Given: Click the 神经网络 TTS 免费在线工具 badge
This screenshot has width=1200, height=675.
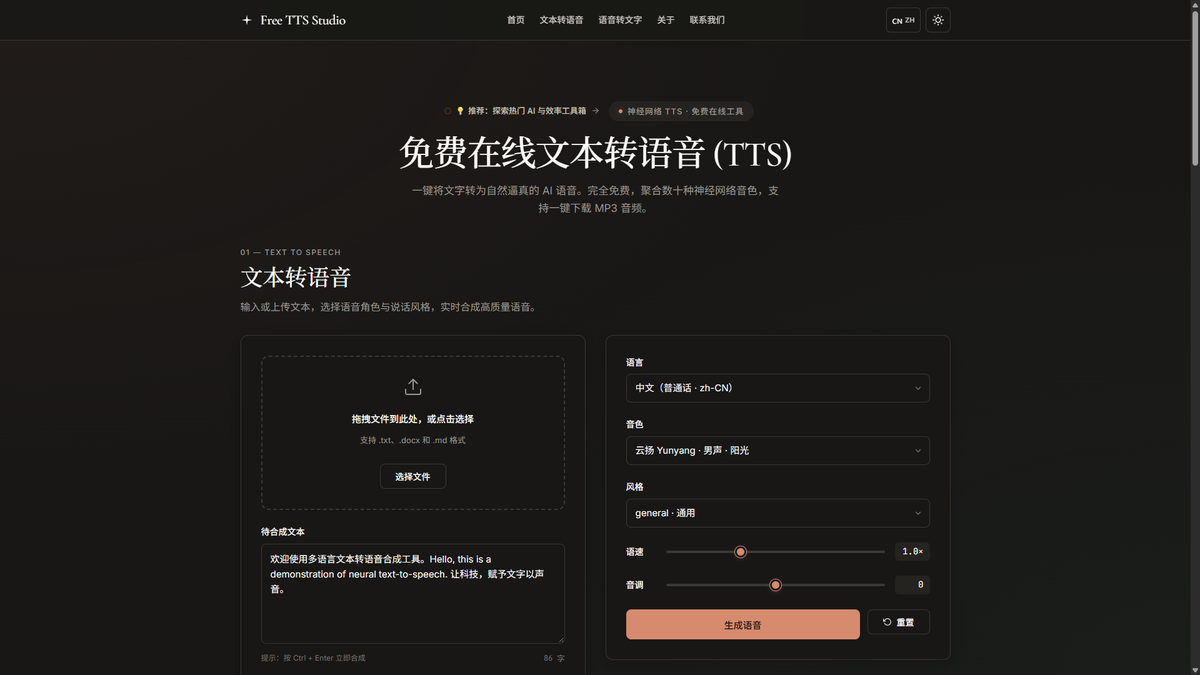Looking at the screenshot, I should (x=681, y=111).
